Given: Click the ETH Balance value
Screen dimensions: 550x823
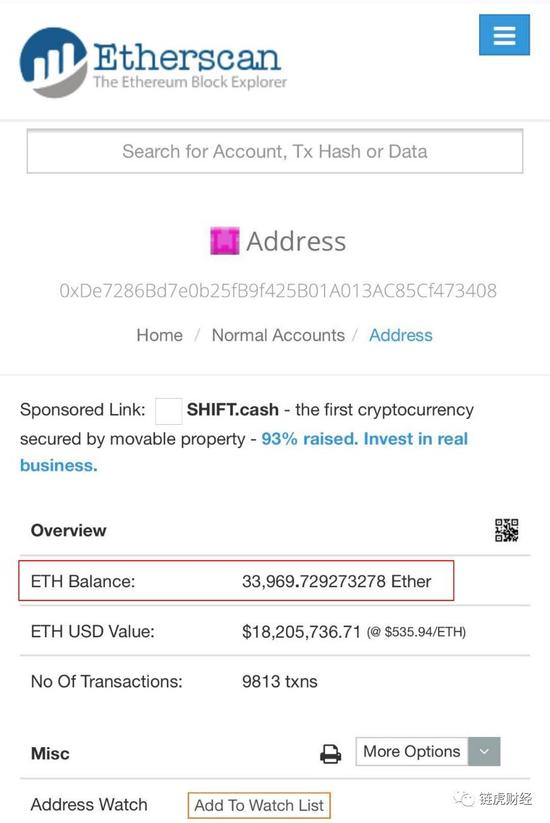Looking at the screenshot, I should click(336, 581).
